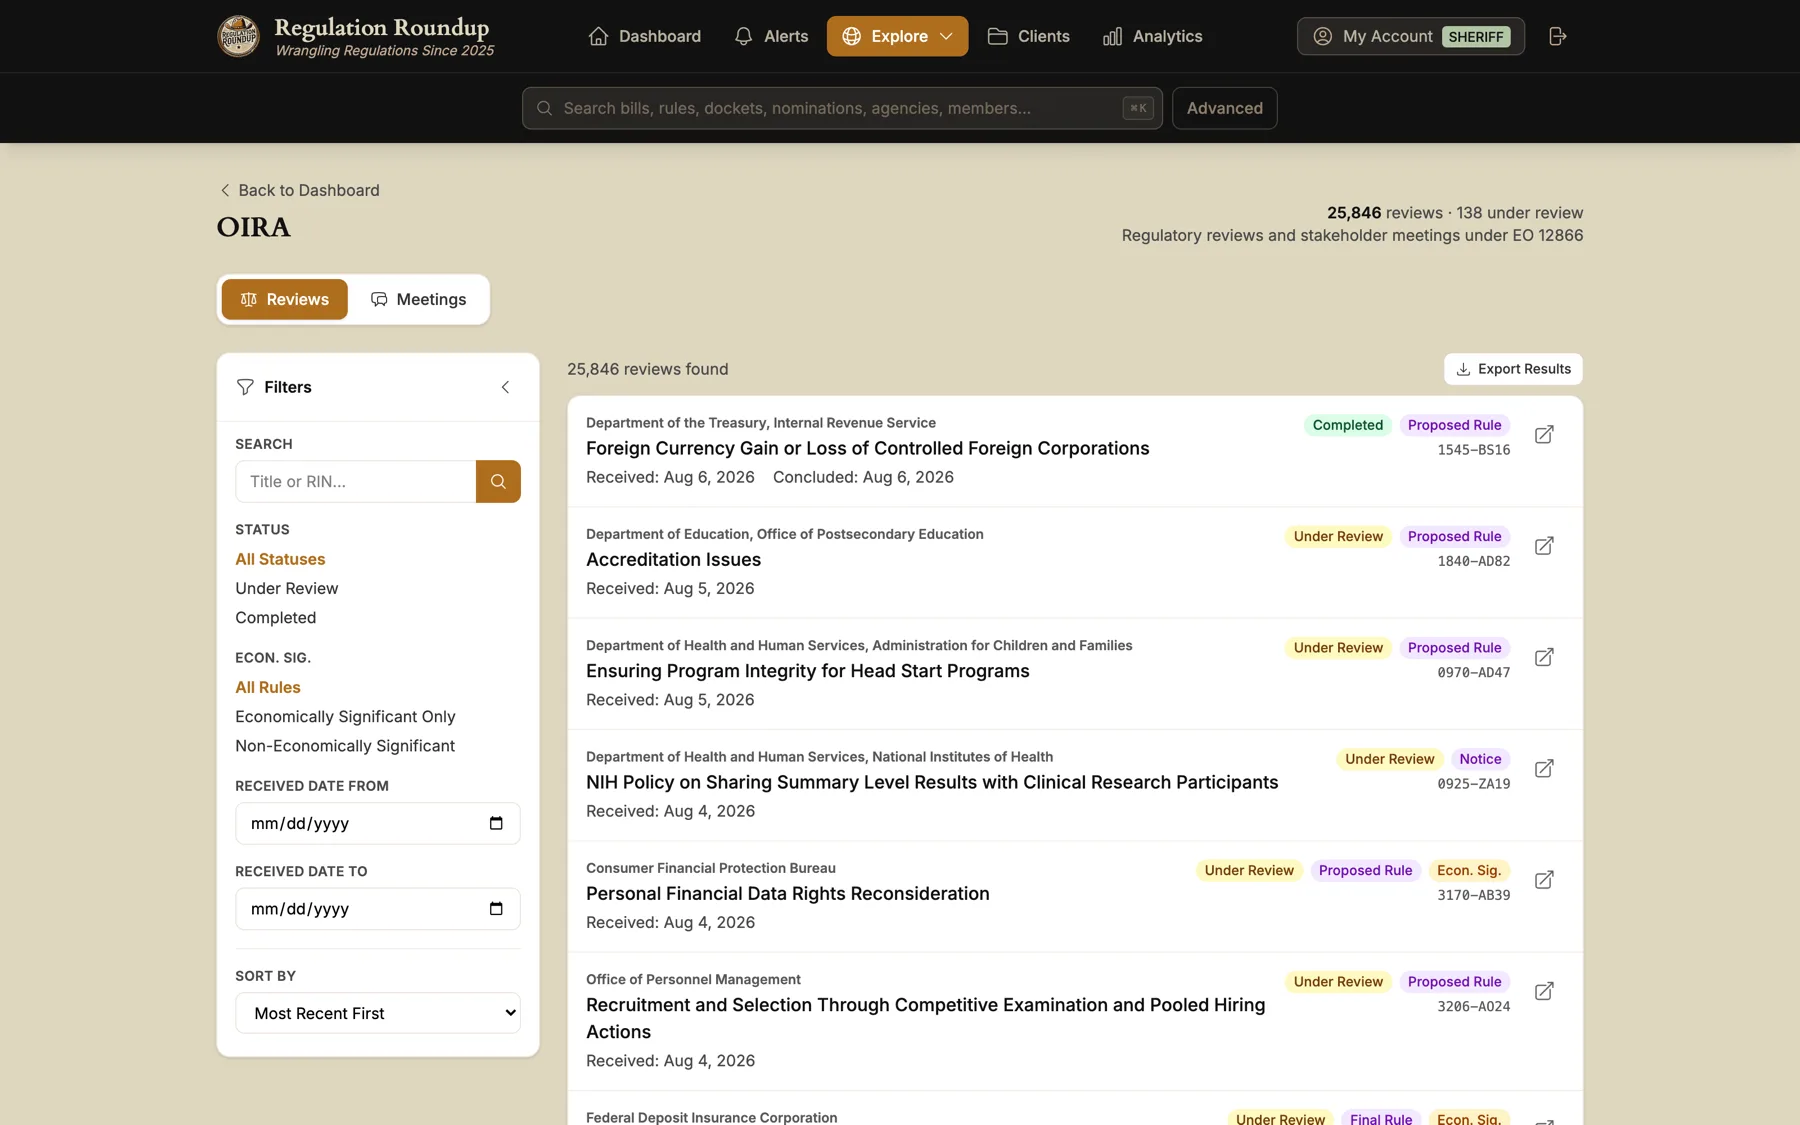1800x1125 pixels.
Task: Filter status by Completed
Action: pos(276,618)
